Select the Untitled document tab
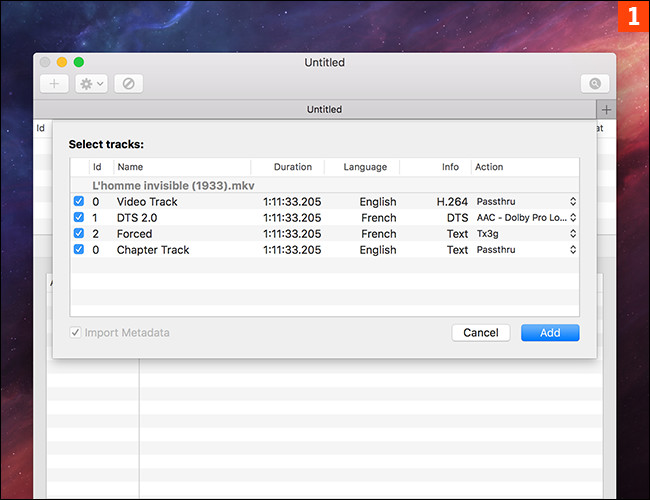Image resolution: width=650 pixels, height=500 pixels. pos(323,109)
